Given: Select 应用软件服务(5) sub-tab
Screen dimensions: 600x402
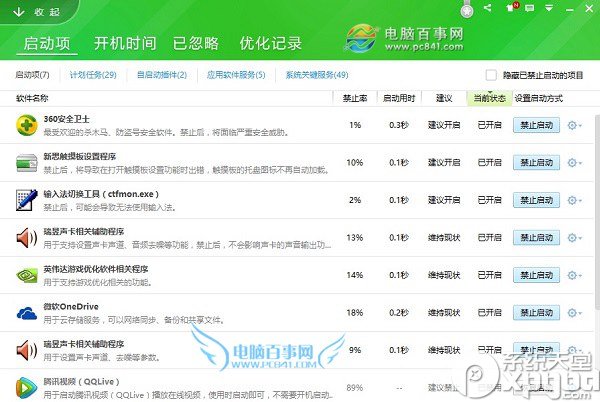Looking at the screenshot, I should [236, 75].
